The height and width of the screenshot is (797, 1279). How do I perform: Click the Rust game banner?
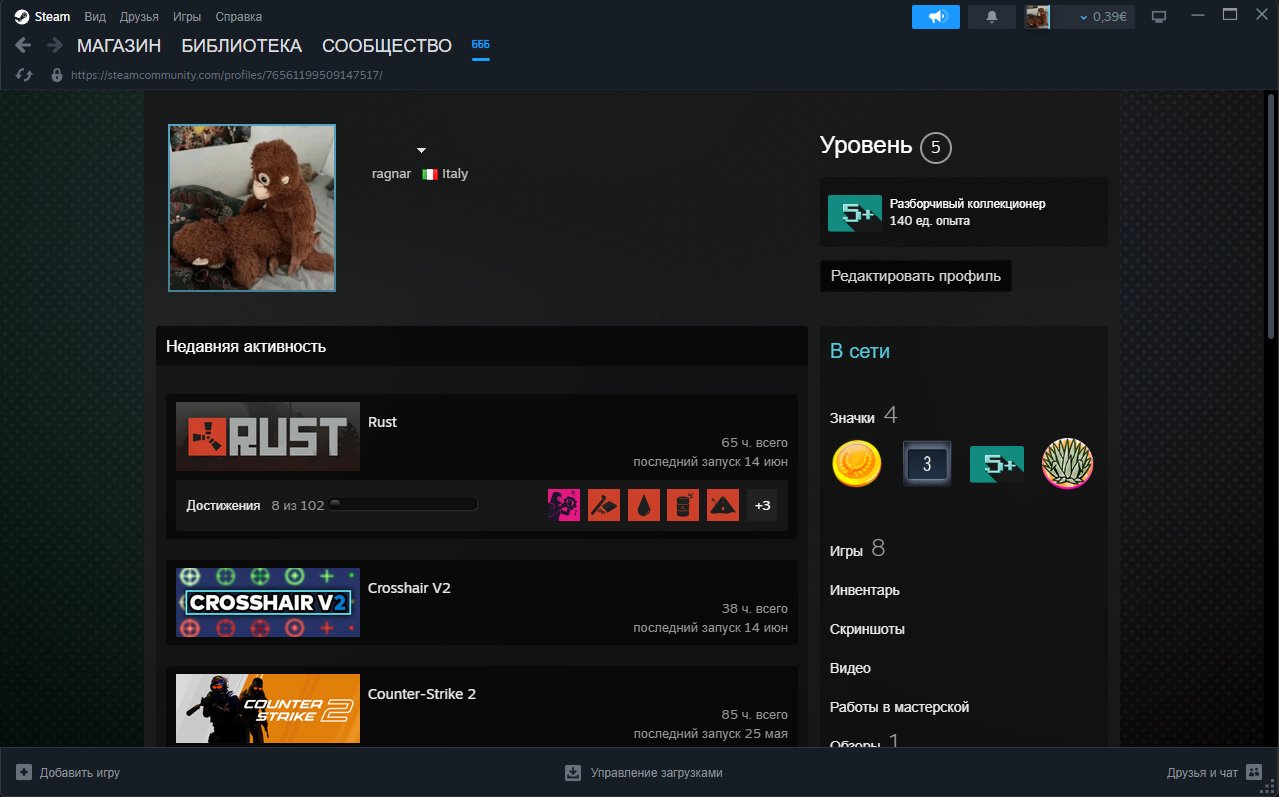tap(268, 436)
